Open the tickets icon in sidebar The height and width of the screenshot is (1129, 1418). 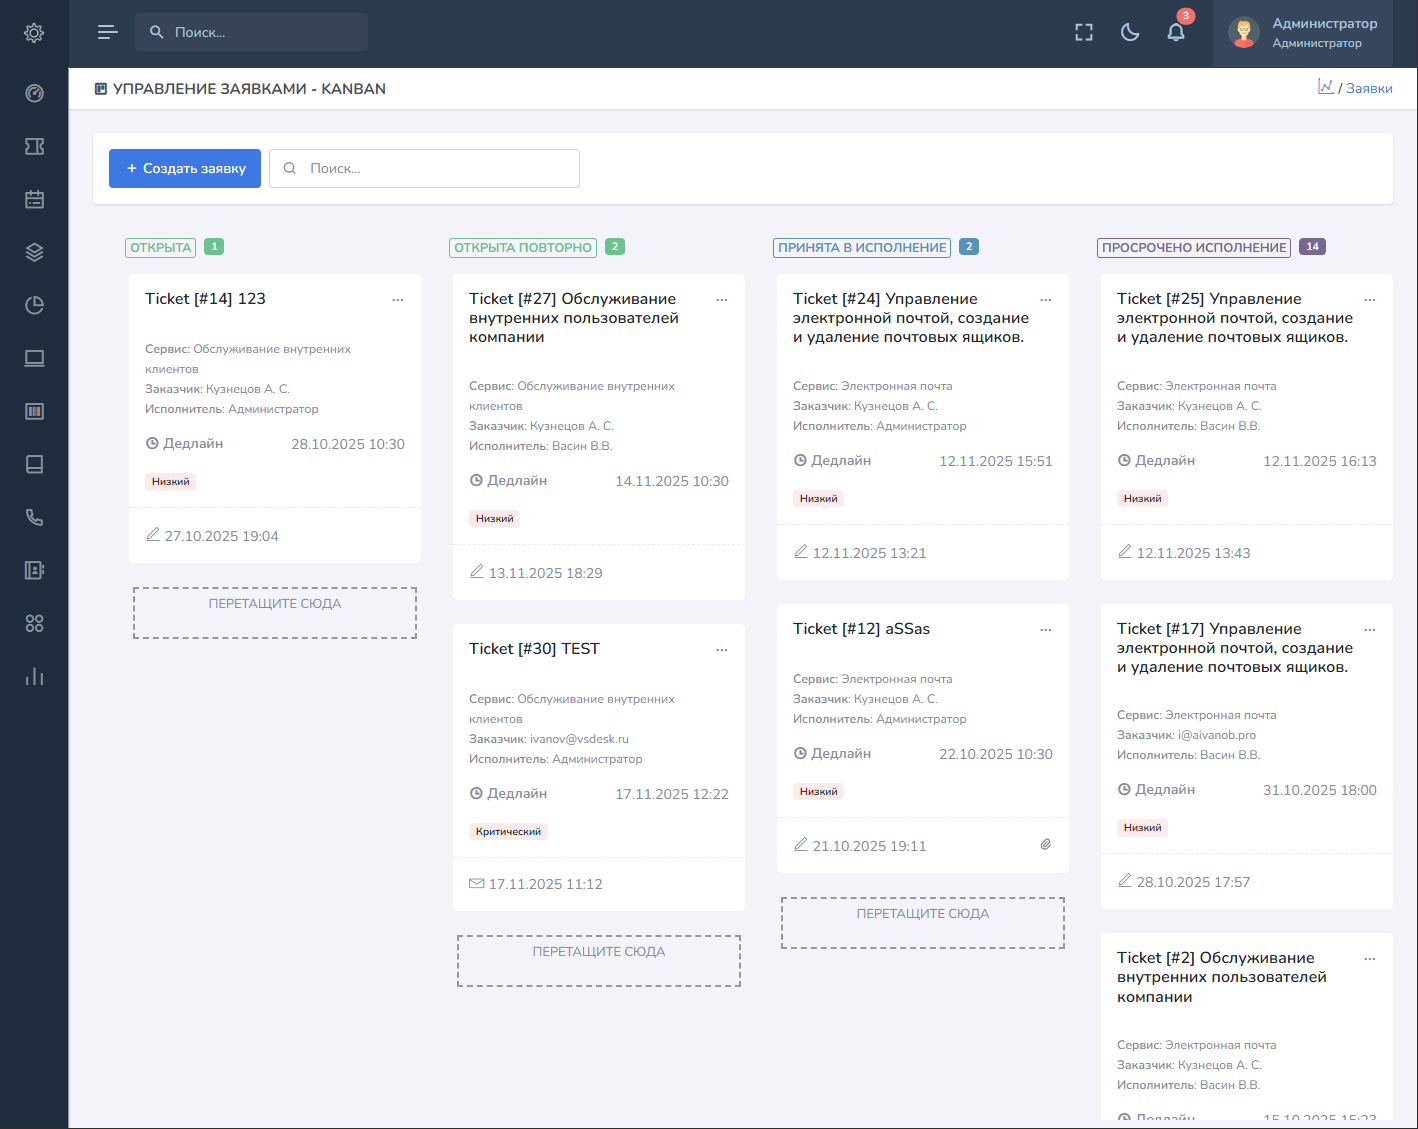tap(34, 147)
